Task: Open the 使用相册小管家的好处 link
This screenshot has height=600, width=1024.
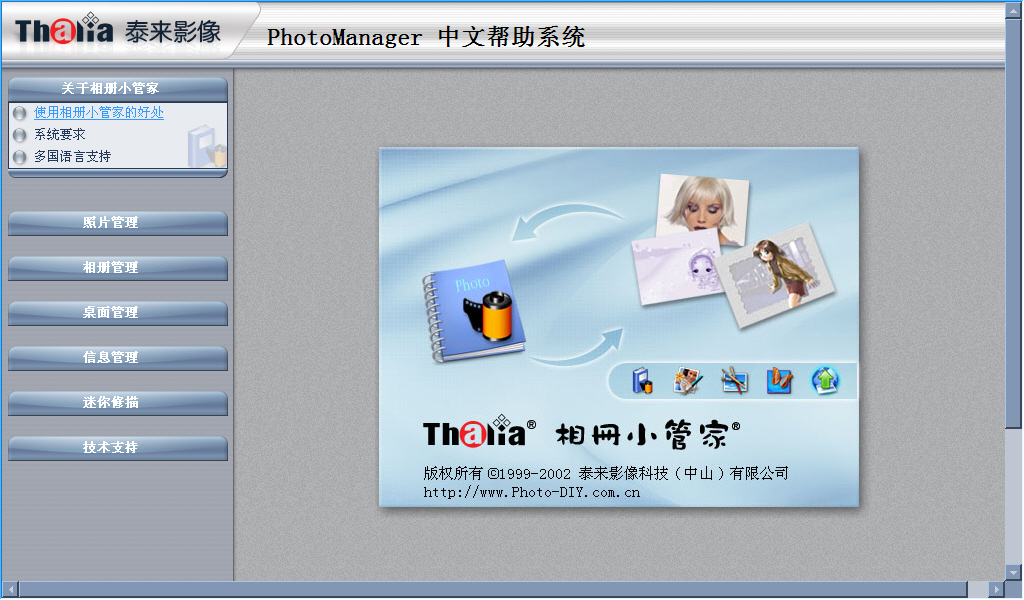Action: [x=99, y=113]
